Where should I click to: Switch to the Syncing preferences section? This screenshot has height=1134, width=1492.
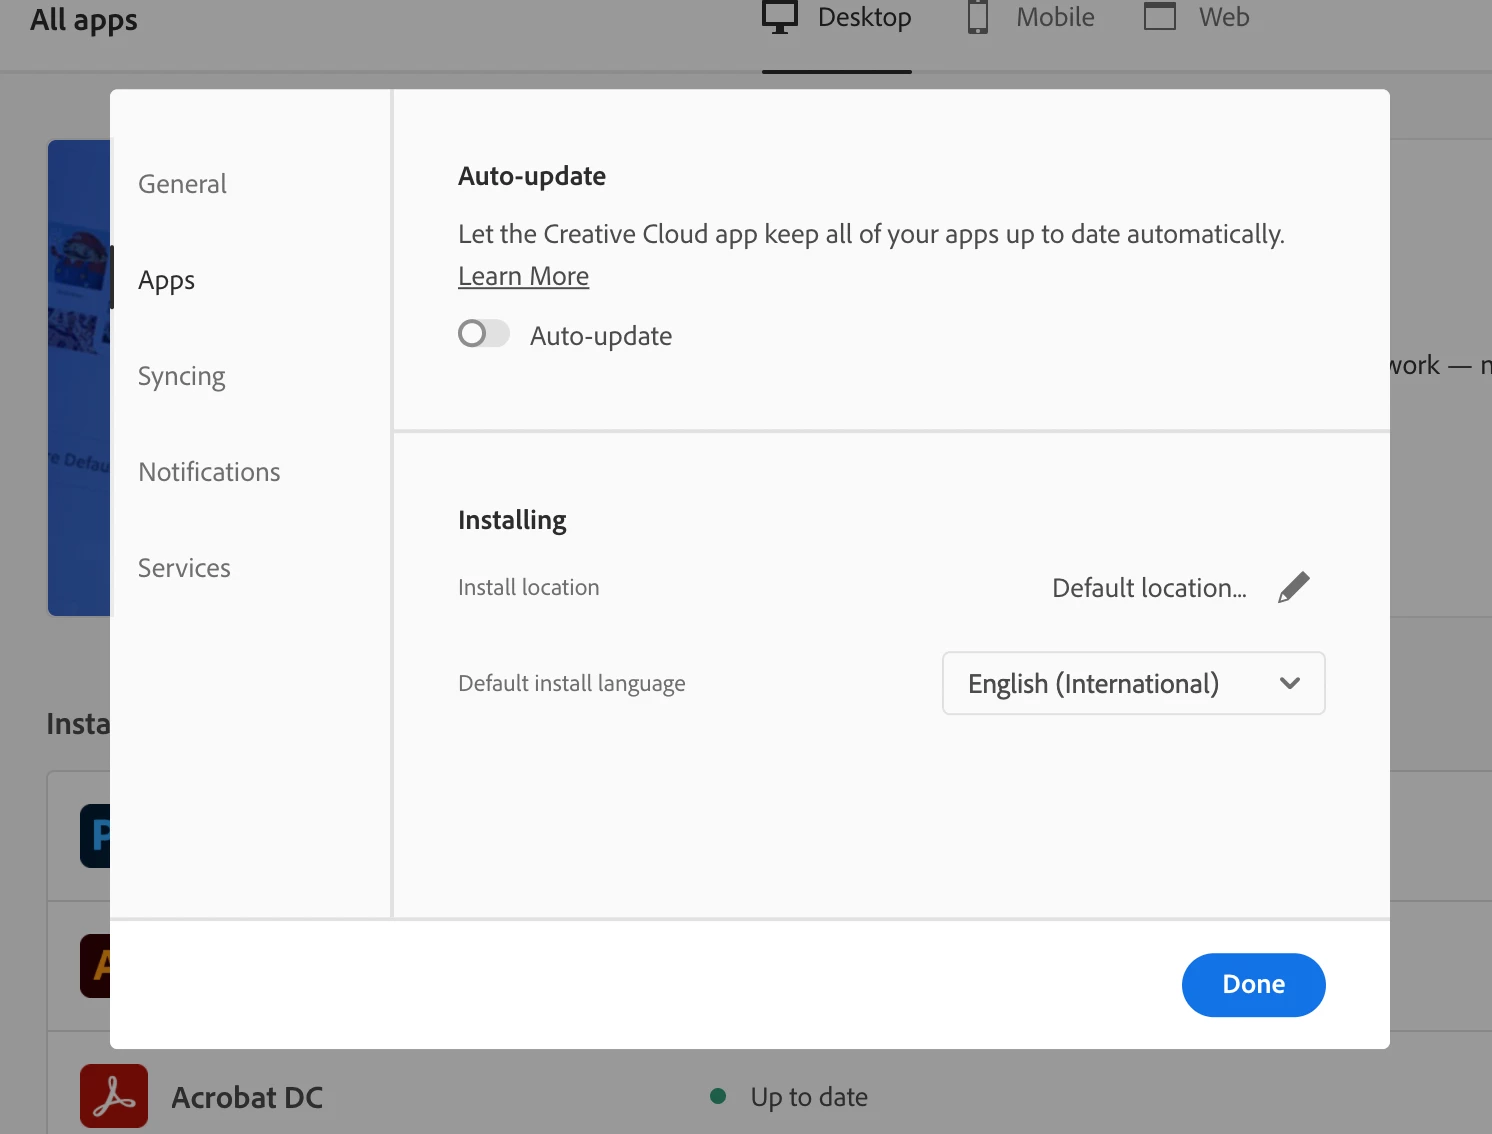pos(182,376)
